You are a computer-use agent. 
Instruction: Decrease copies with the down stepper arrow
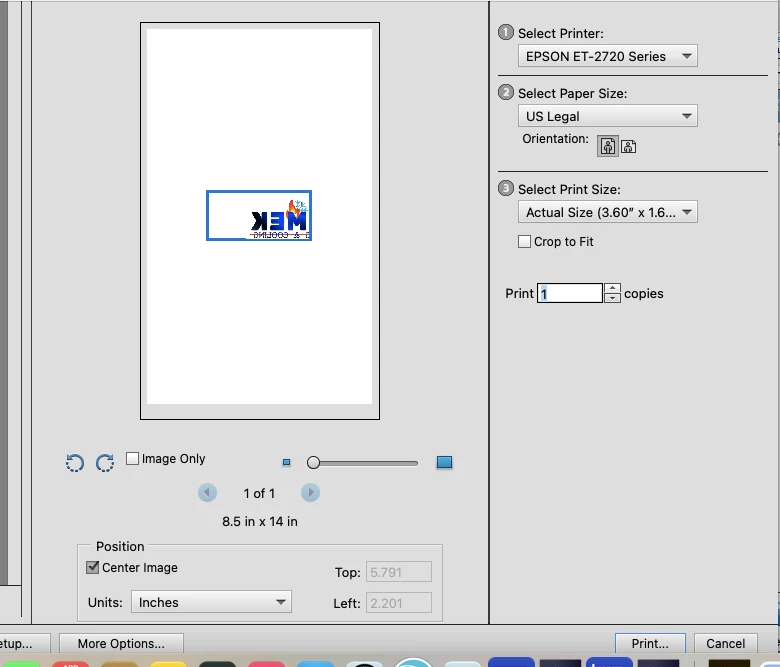(x=612, y=298)
